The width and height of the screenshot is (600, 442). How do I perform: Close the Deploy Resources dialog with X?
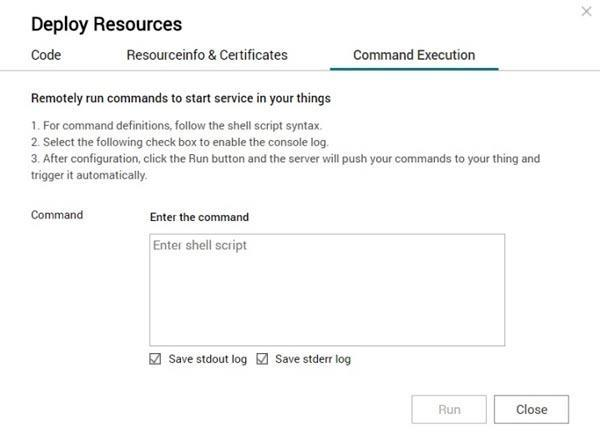(x=585, y=11)
